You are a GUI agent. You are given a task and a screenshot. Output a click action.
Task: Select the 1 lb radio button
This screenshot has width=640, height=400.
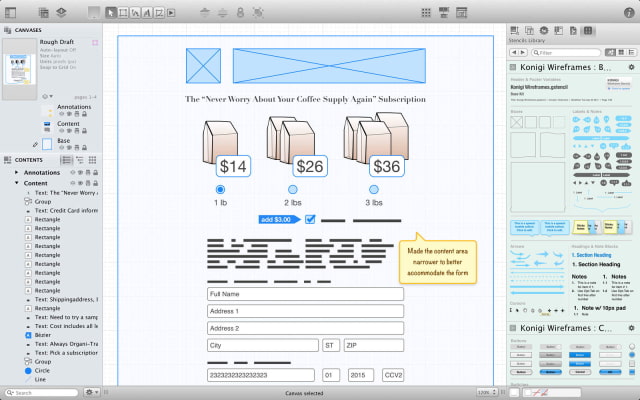pos(220,189)
